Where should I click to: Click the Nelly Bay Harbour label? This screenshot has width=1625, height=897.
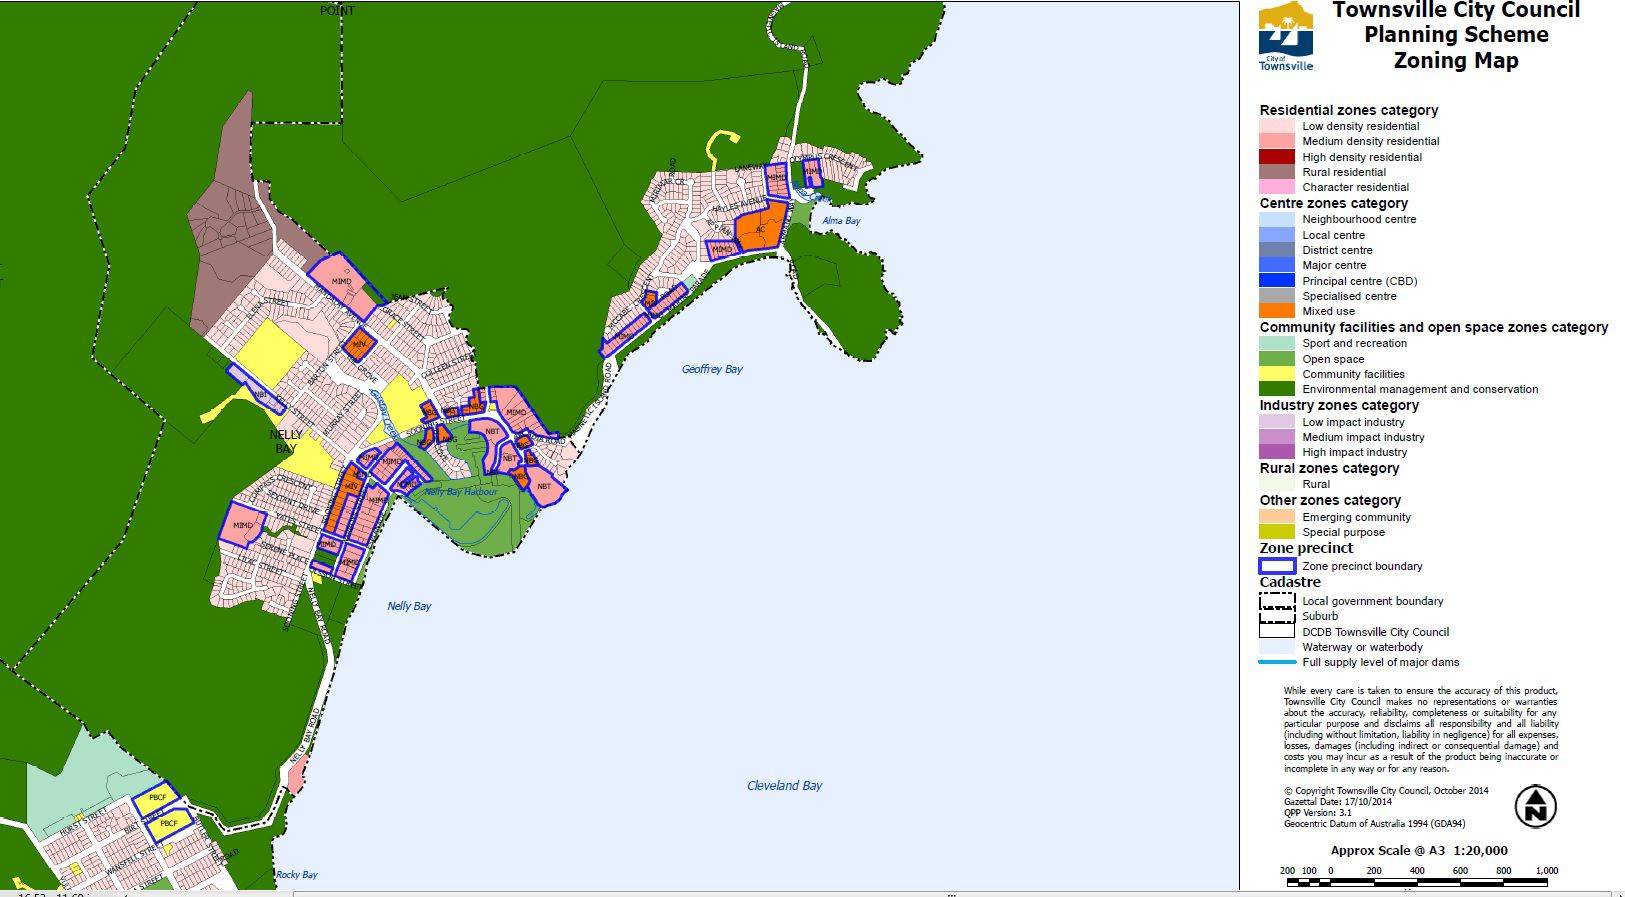click(460, 492)
